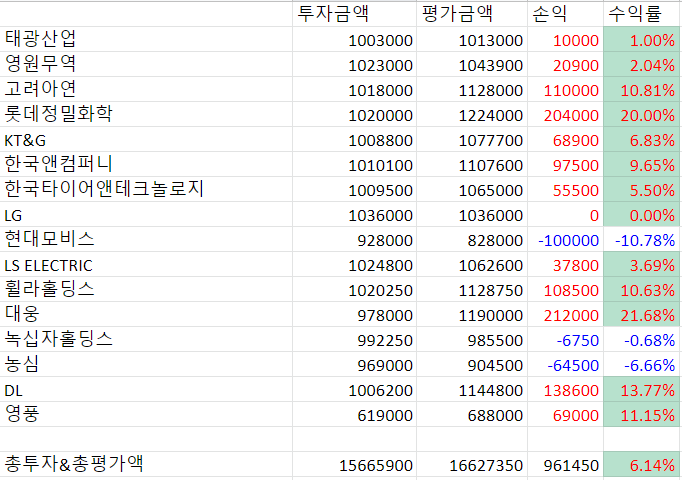Click 농심 return -6.66%

pyautogui.click(x=642, y=364)
